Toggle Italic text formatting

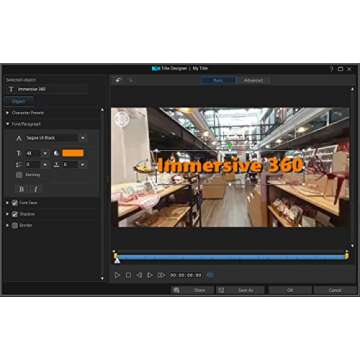point(36,189)
